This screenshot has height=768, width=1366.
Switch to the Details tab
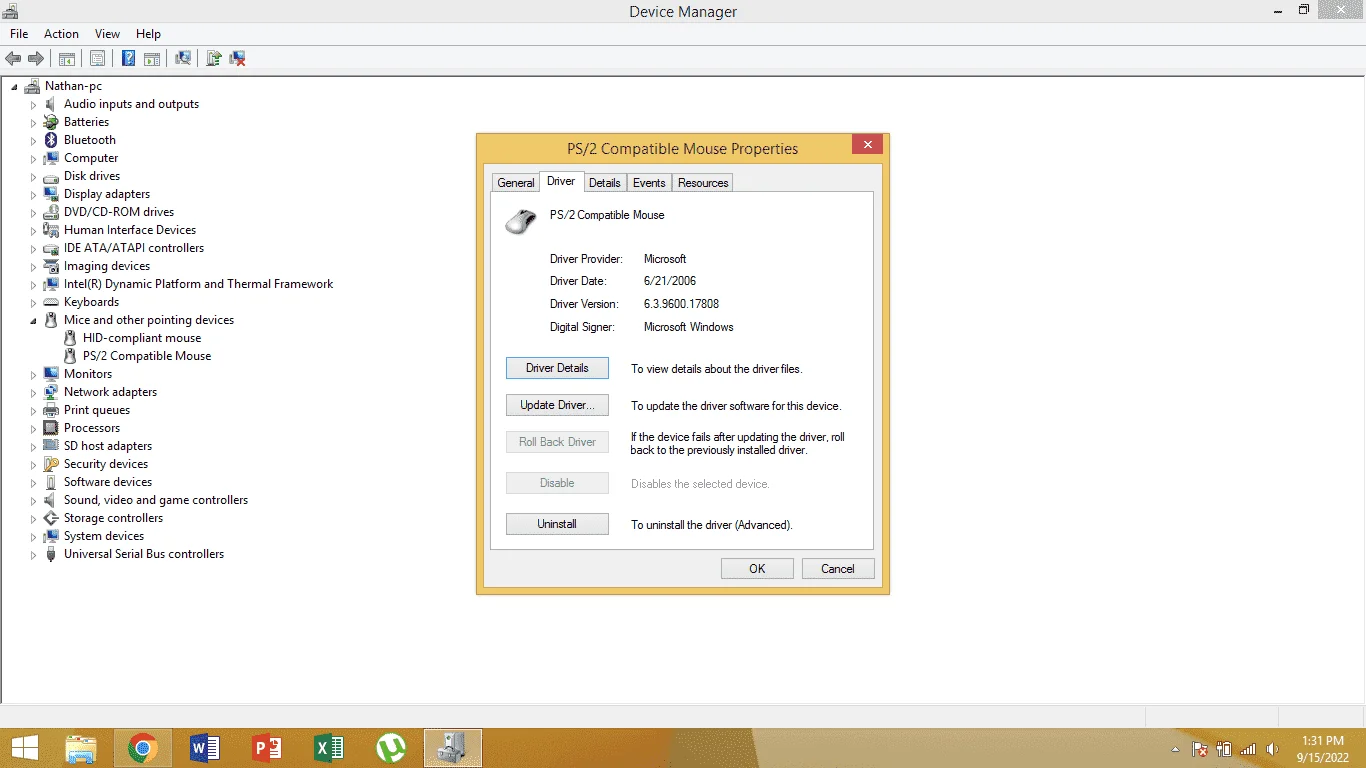[604, 183]
